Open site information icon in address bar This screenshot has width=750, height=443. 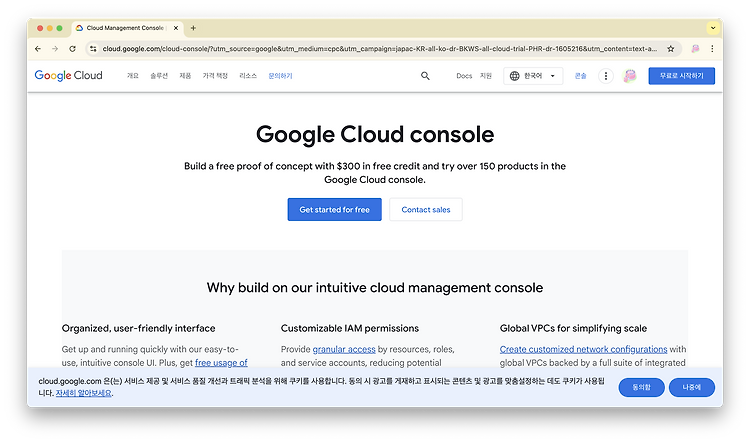pyautogui.click(x=93, y=49)
